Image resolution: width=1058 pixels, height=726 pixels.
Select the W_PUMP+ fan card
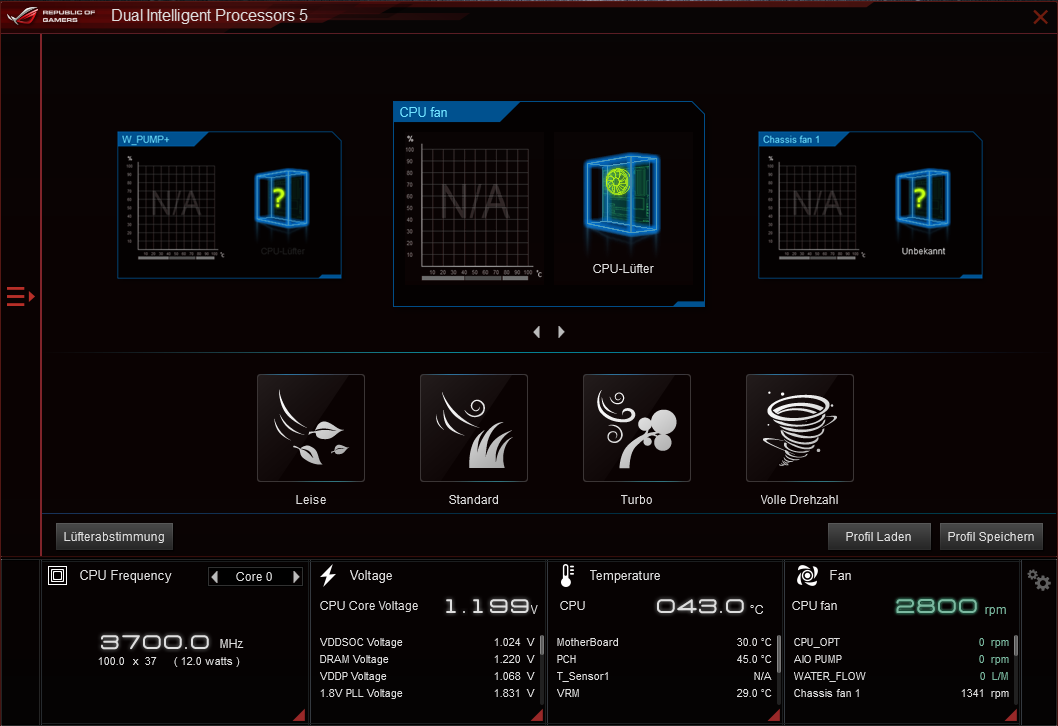229,205
